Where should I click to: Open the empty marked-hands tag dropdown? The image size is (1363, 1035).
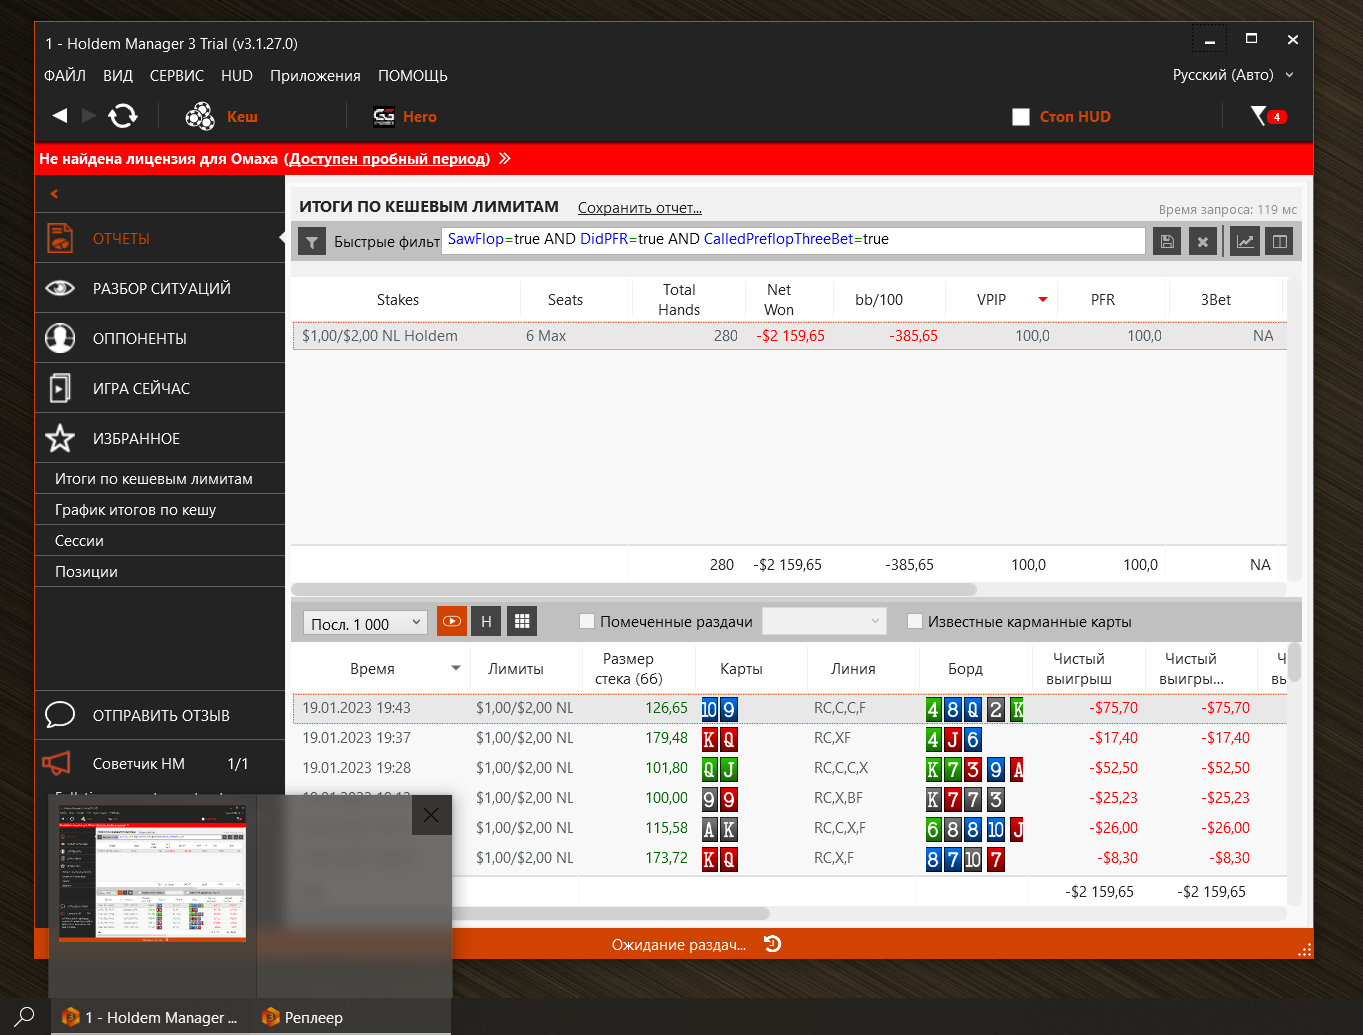pyautogui.click(x=824, y=621)
